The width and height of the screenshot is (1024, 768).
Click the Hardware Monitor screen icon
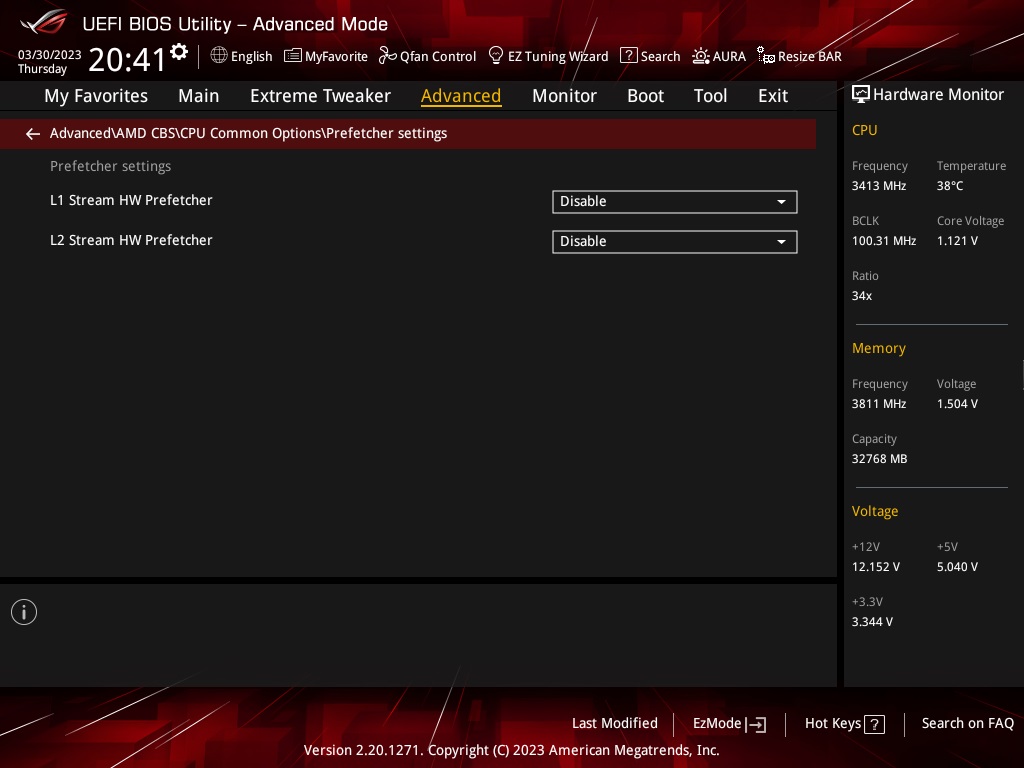pos(861,95)
